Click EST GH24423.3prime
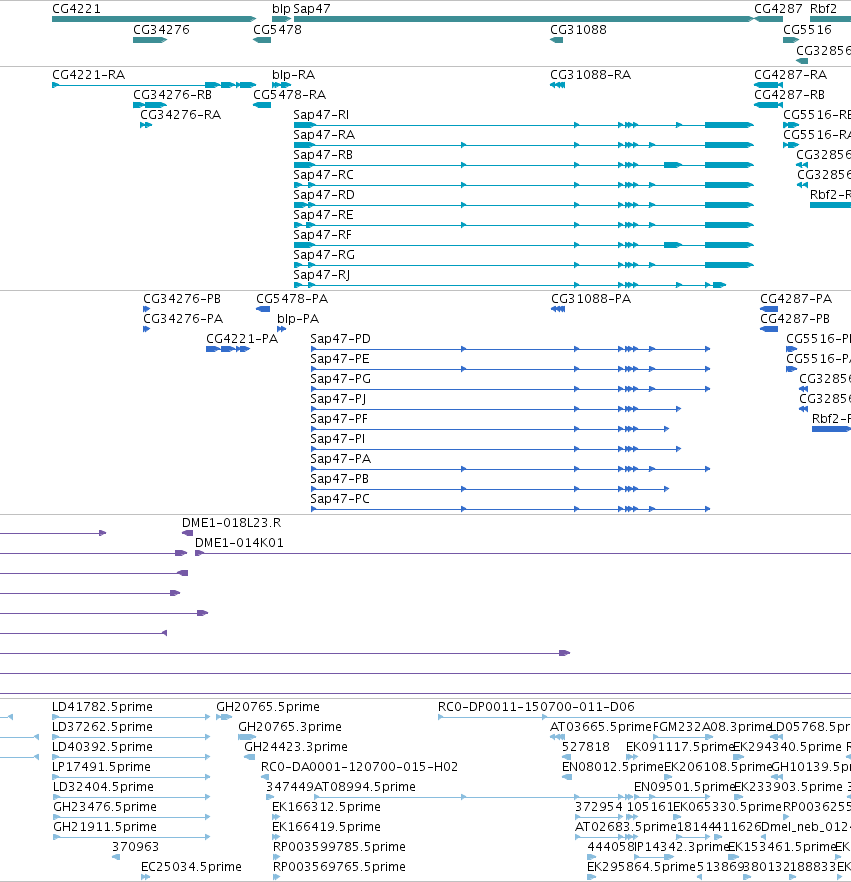 pos(296,746)
